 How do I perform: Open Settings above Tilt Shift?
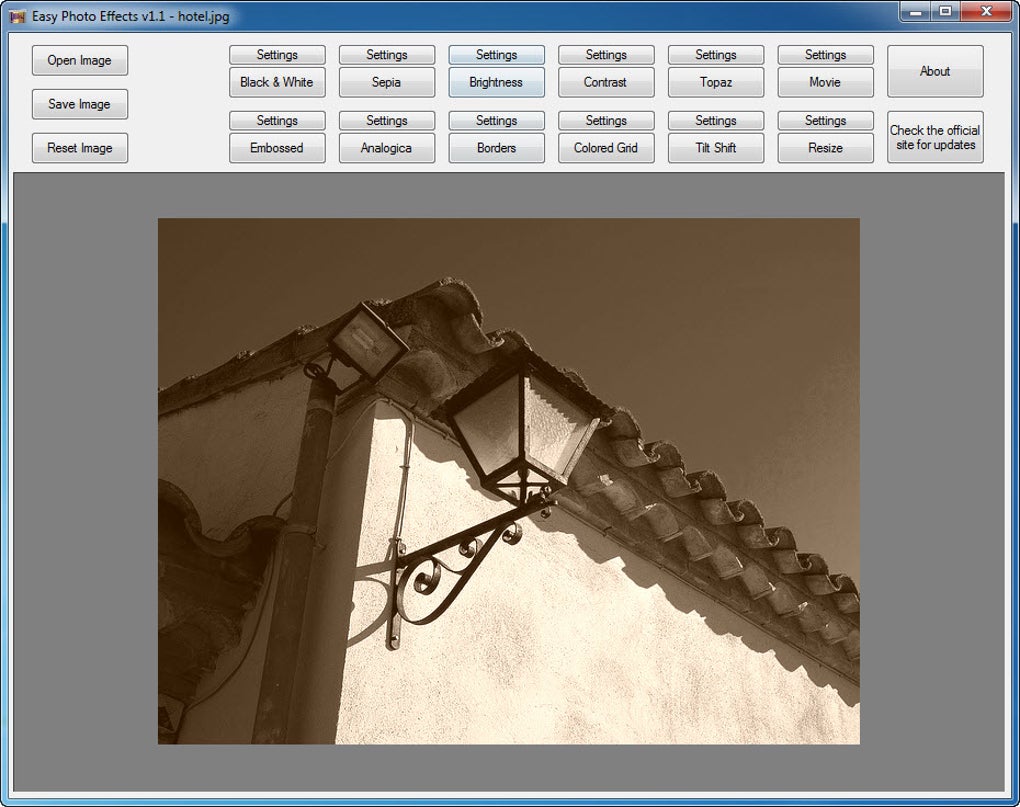click(716, 120)
